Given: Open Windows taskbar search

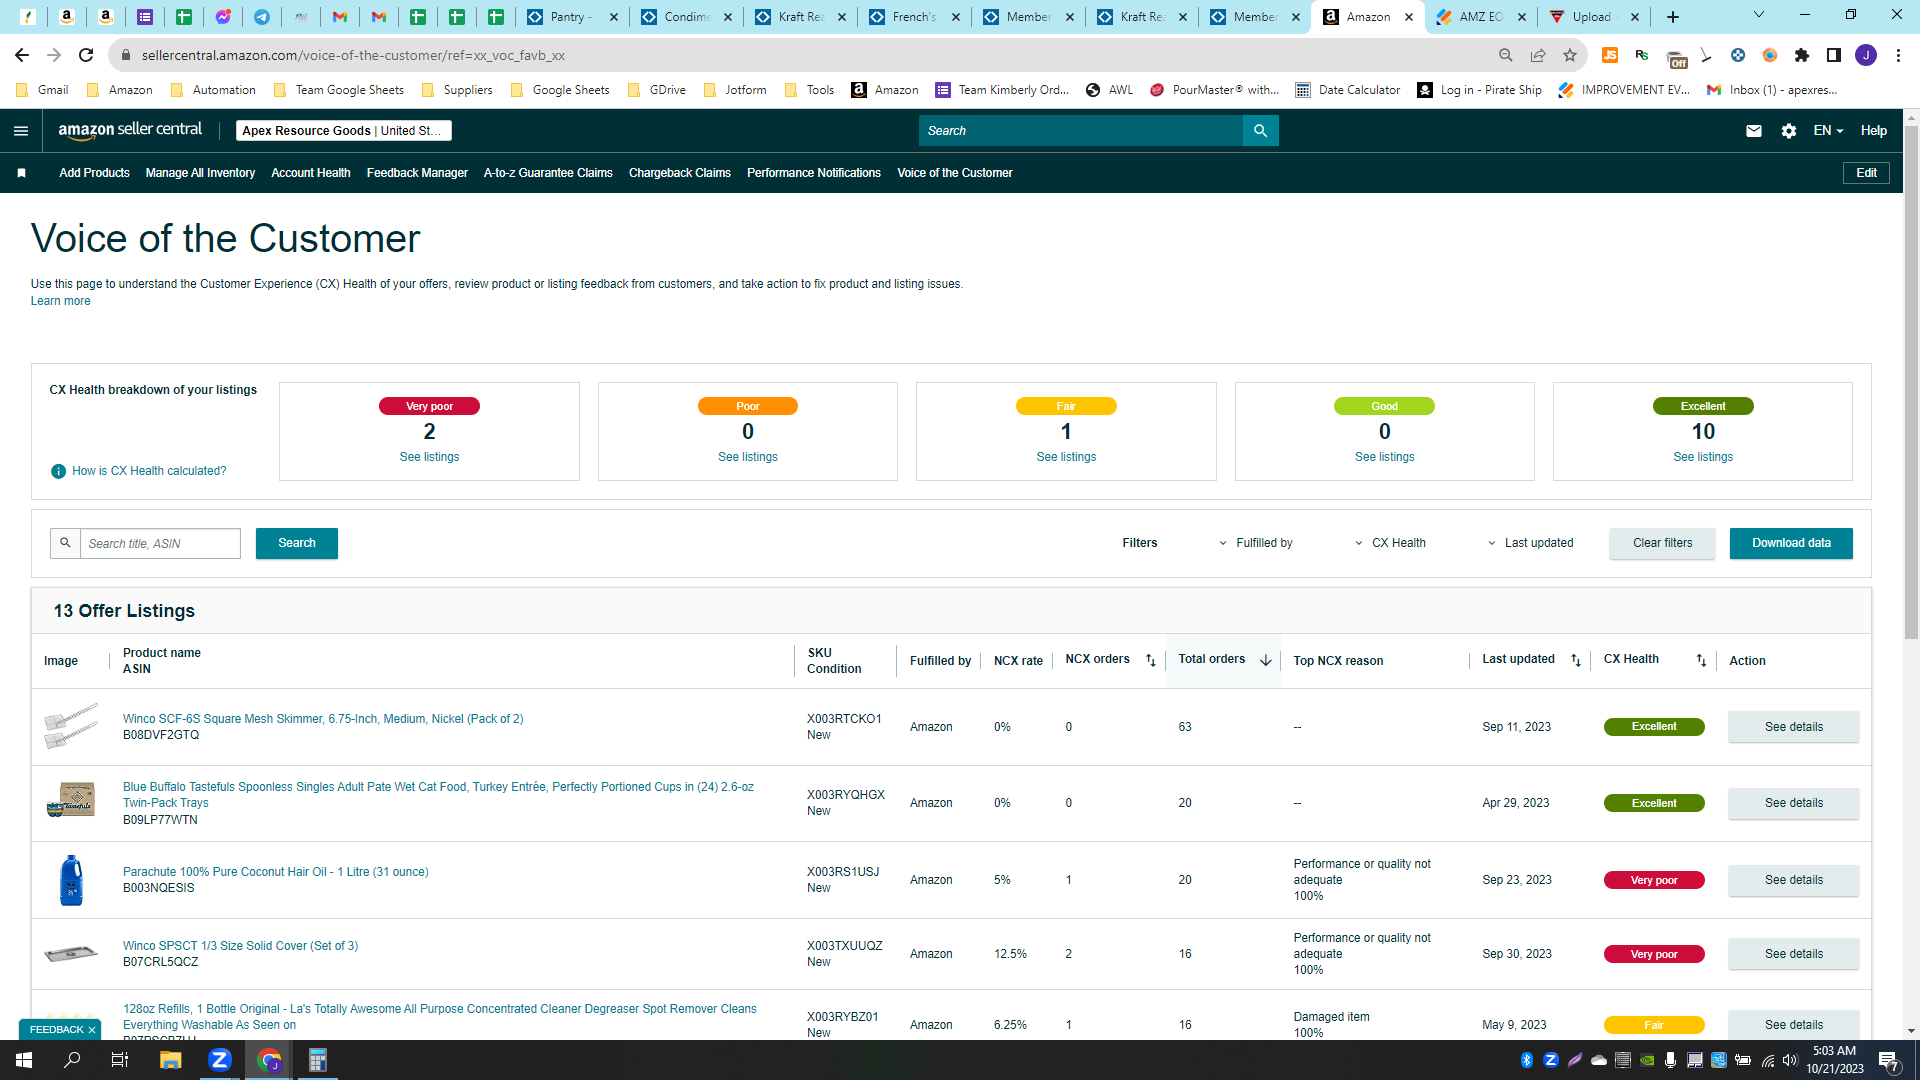Looking at the screenshot, I should [72, 1060].
